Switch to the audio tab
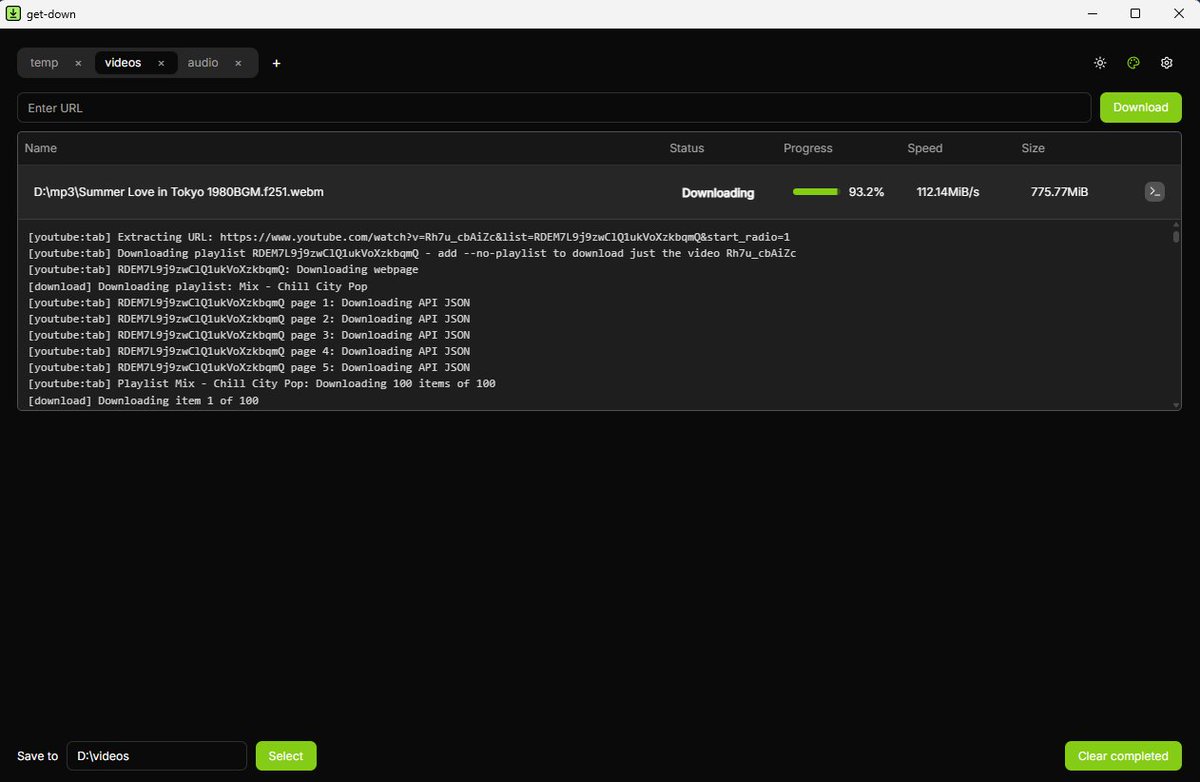This screenshot has height=782, width=1200. pos(203,63)
